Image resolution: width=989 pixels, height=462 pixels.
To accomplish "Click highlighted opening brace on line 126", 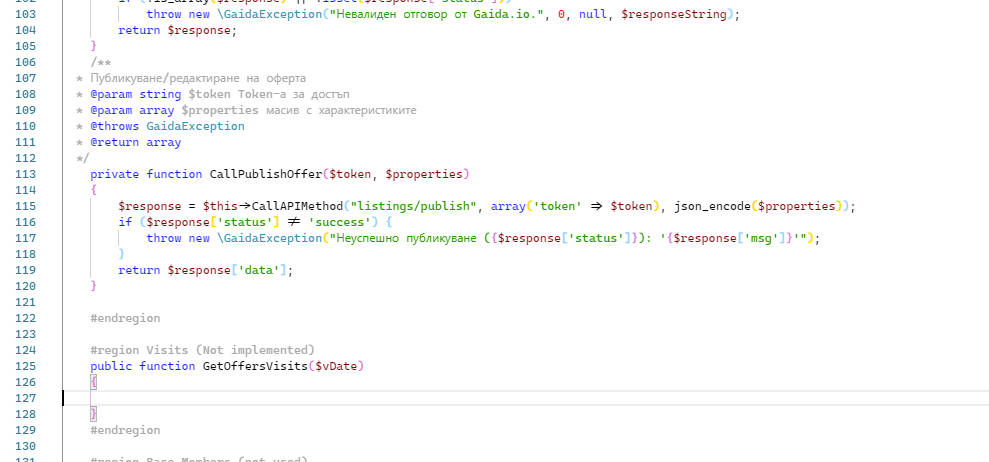I will point(94,382).
